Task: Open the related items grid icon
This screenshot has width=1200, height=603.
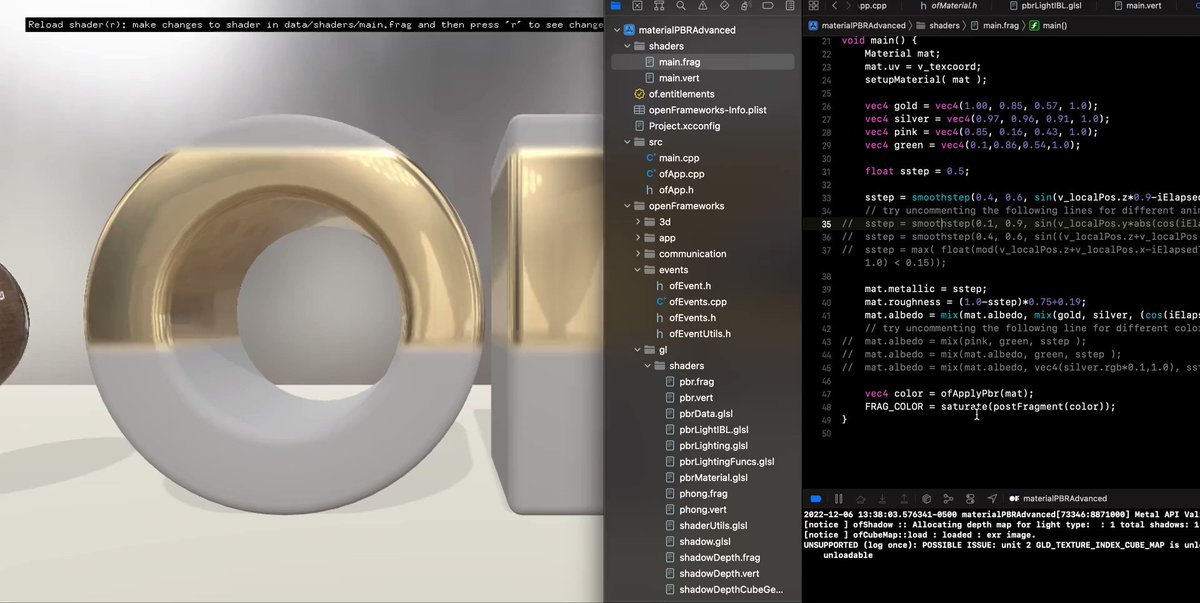Action: tap(813, 6)
